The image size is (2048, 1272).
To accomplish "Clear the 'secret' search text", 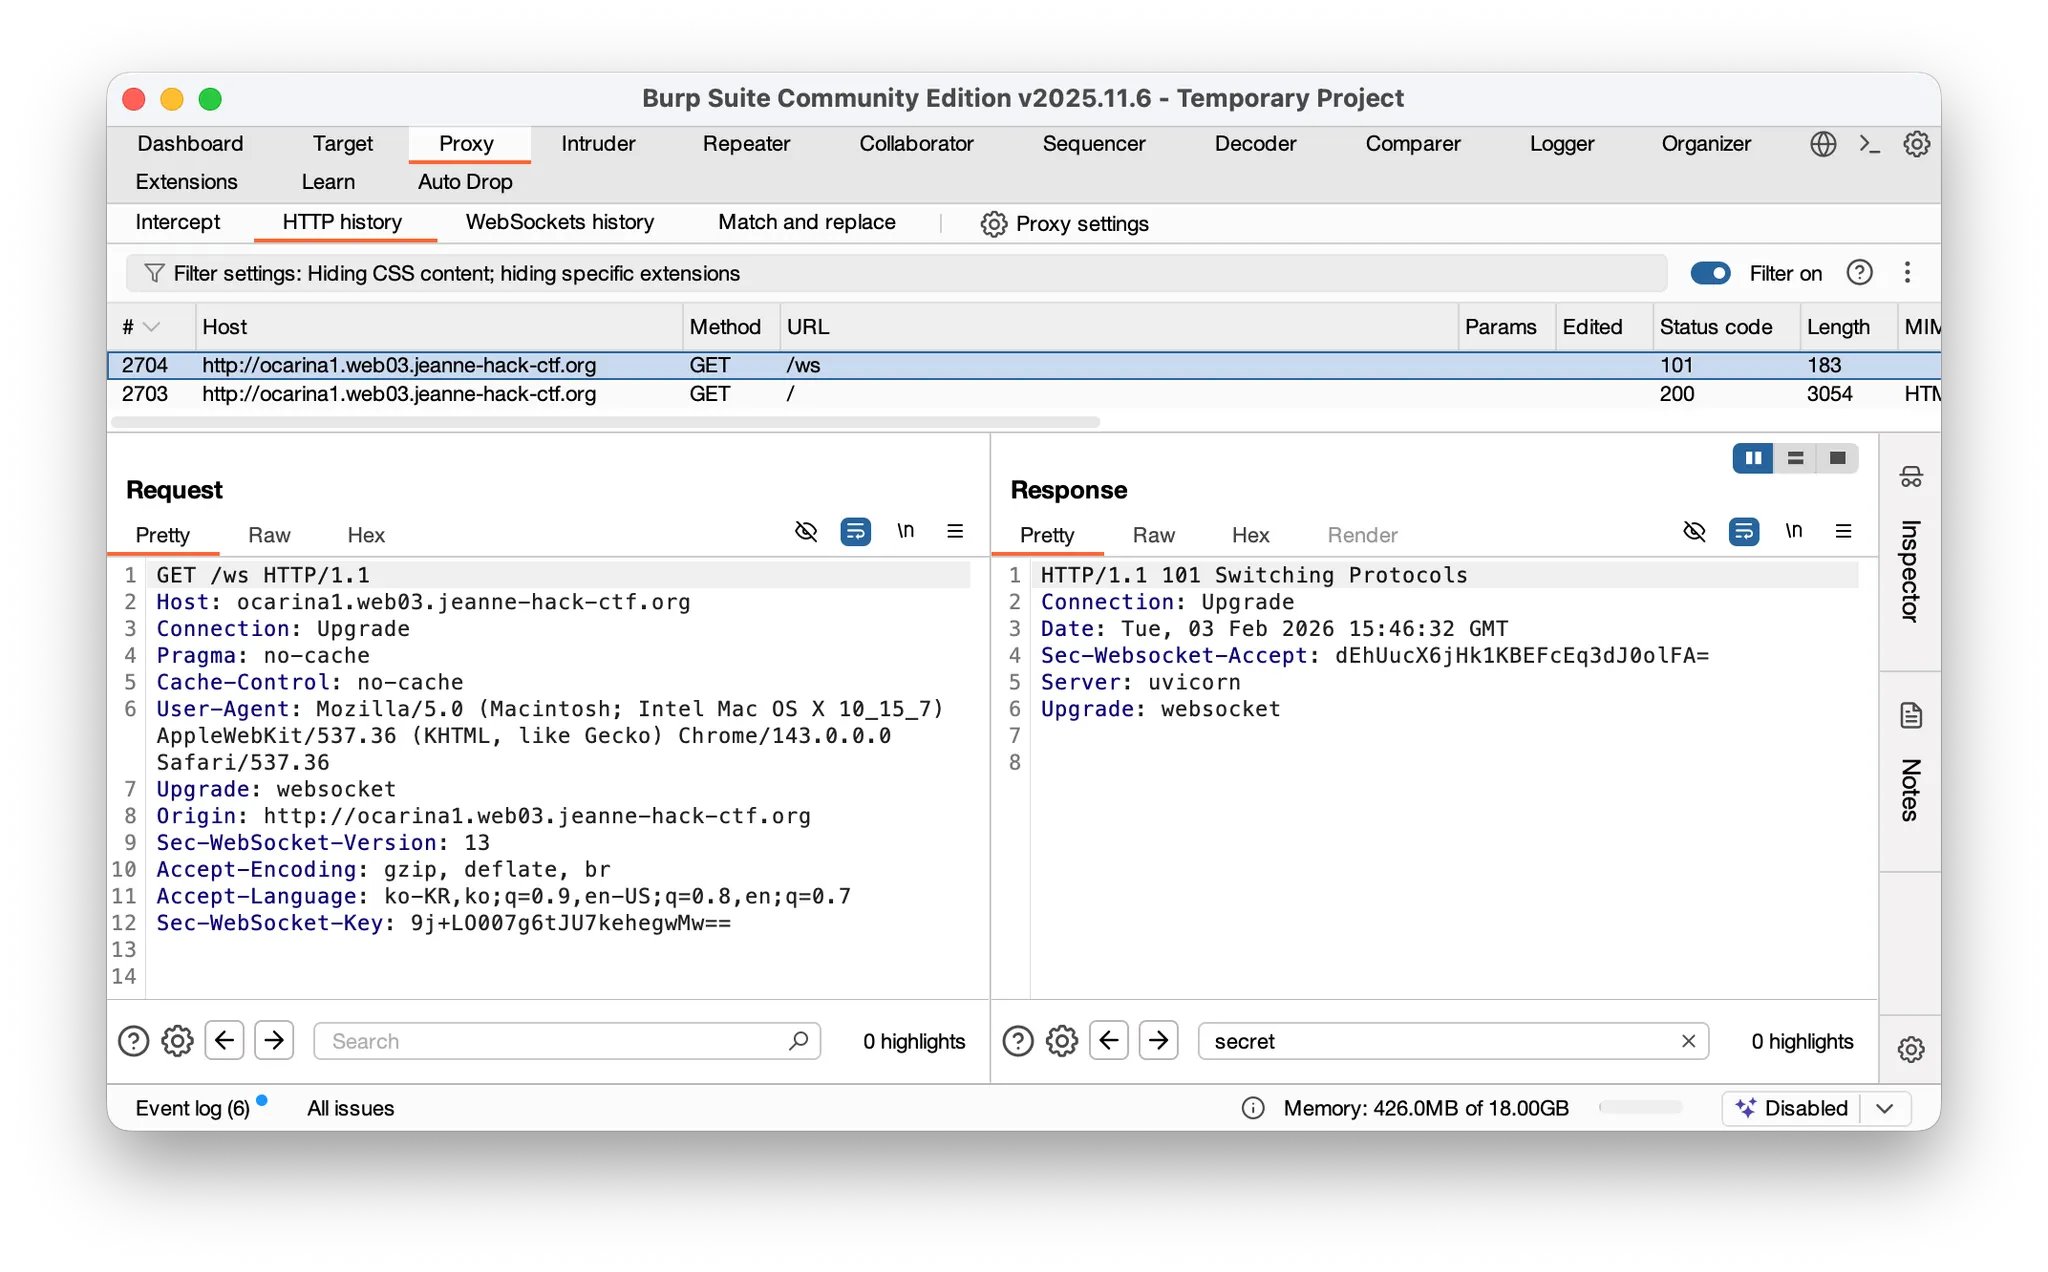I will click(1688, 1041).
